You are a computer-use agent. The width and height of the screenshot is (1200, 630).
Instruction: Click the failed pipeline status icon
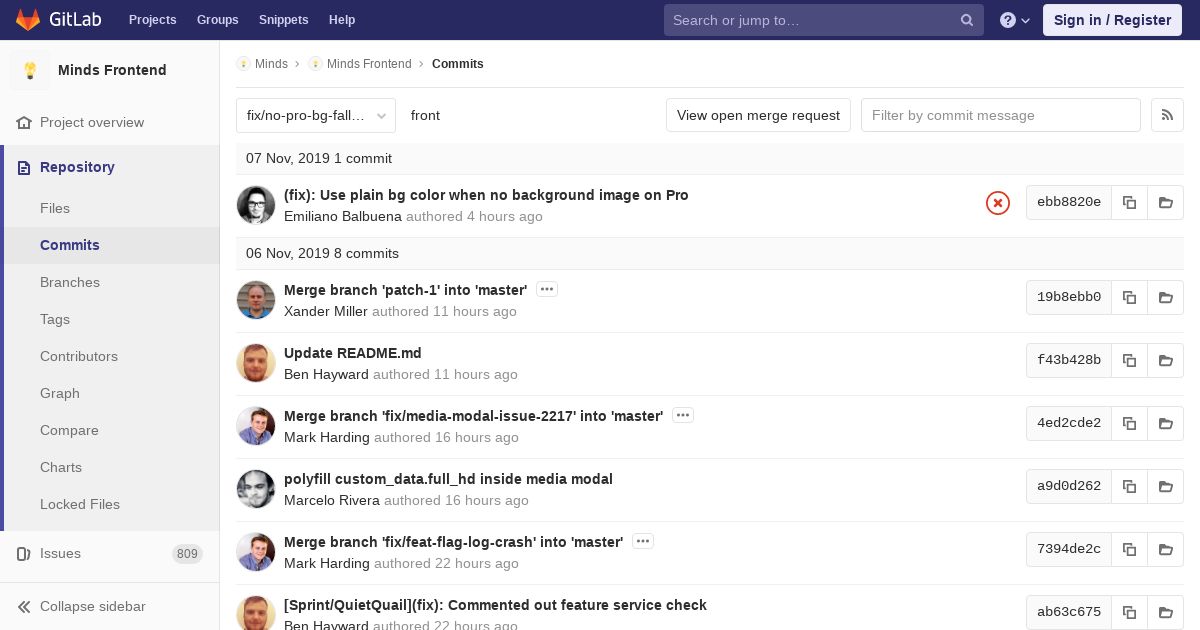pos(997,203)
